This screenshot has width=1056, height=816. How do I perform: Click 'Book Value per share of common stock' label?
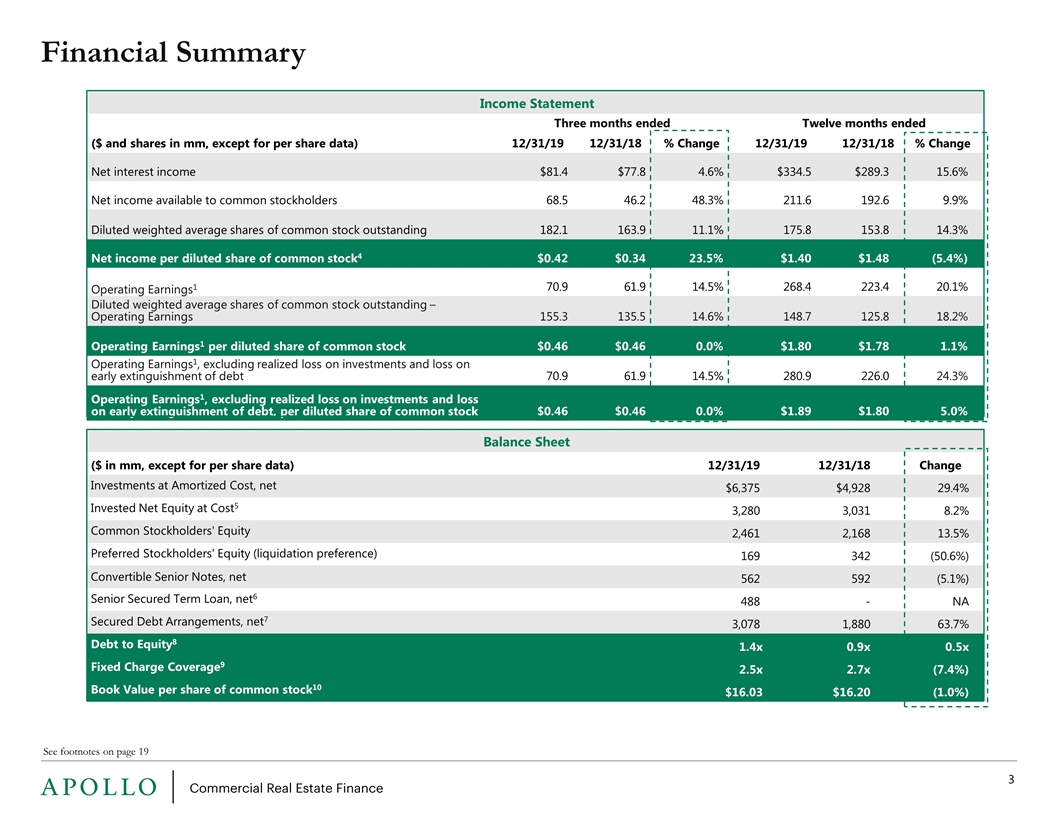206,689
